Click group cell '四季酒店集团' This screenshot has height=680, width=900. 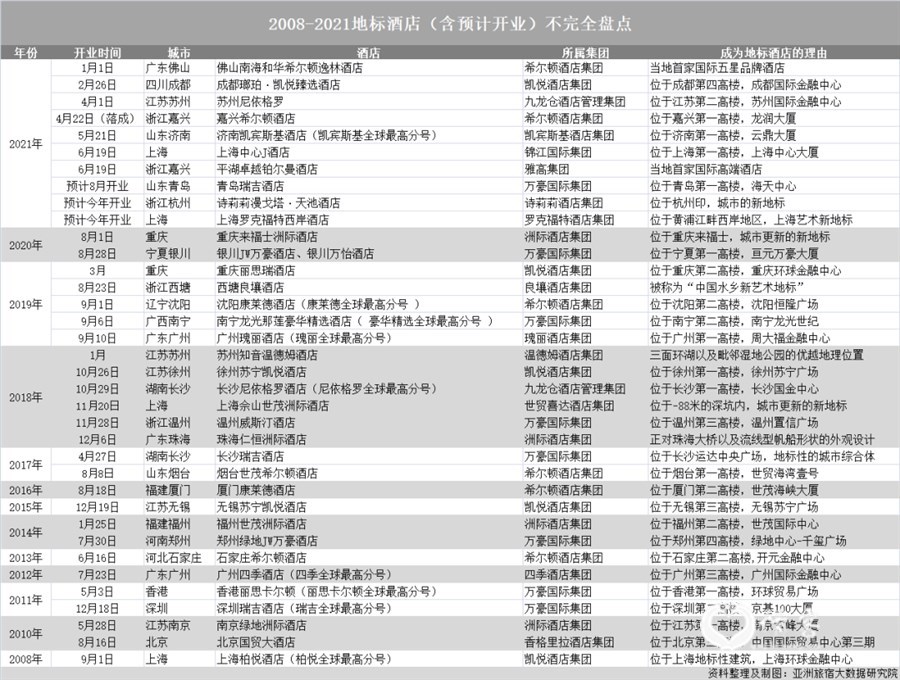pos(558,574)
